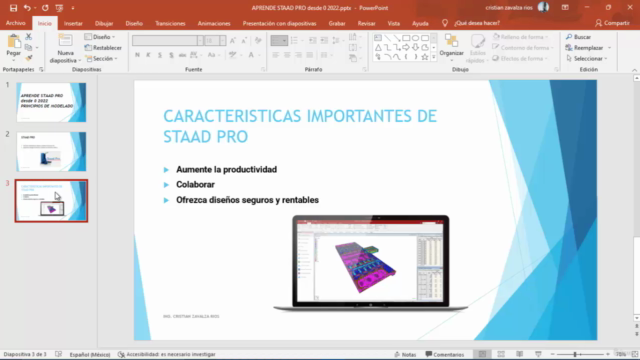
Task: Open the Organizar arrange menu
Action: 451,48
